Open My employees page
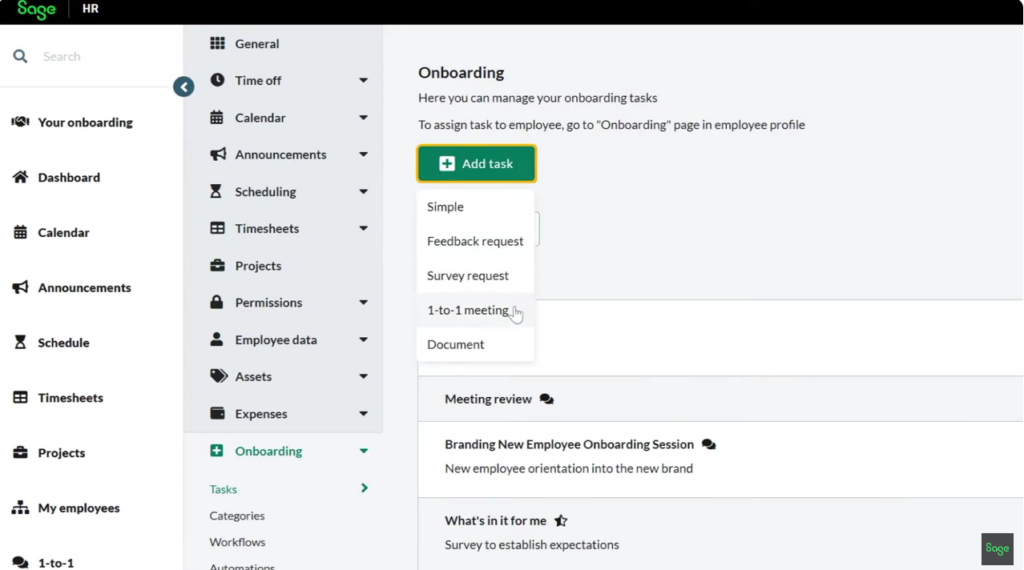This screenshot has height=570, width=1024. point(78,507)
